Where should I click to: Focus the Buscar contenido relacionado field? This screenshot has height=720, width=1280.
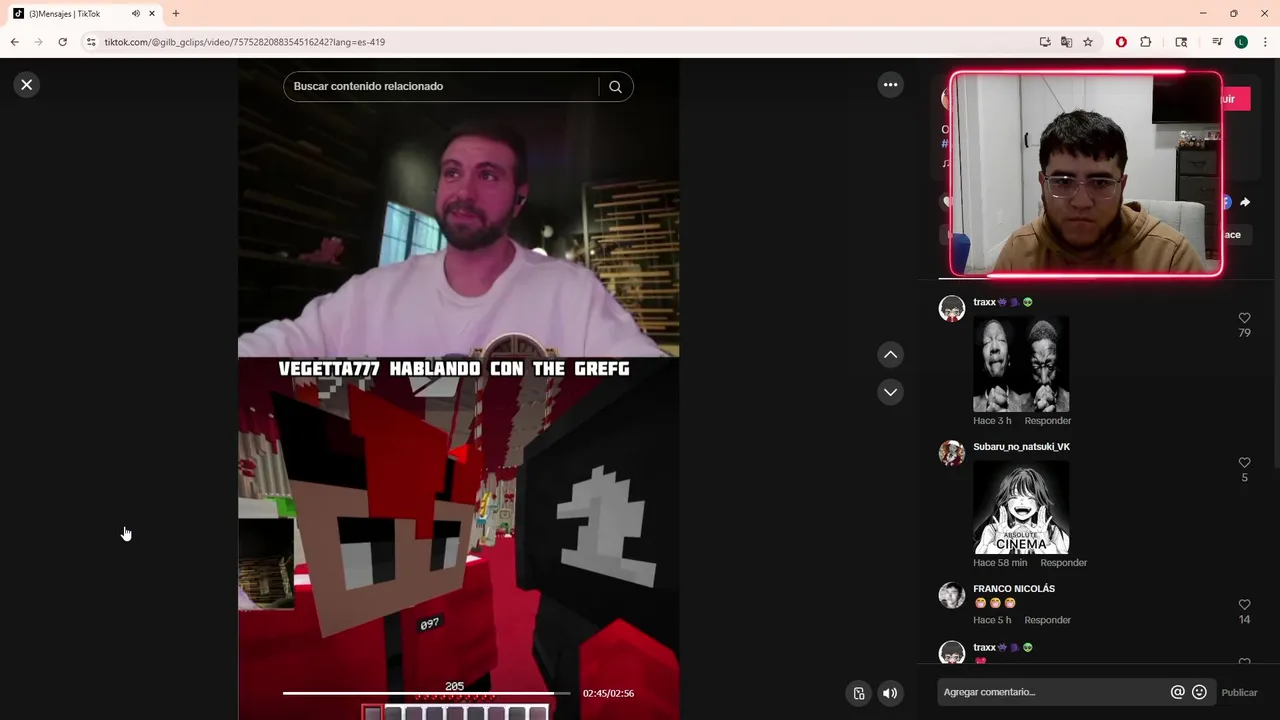(x=440, y=86)
